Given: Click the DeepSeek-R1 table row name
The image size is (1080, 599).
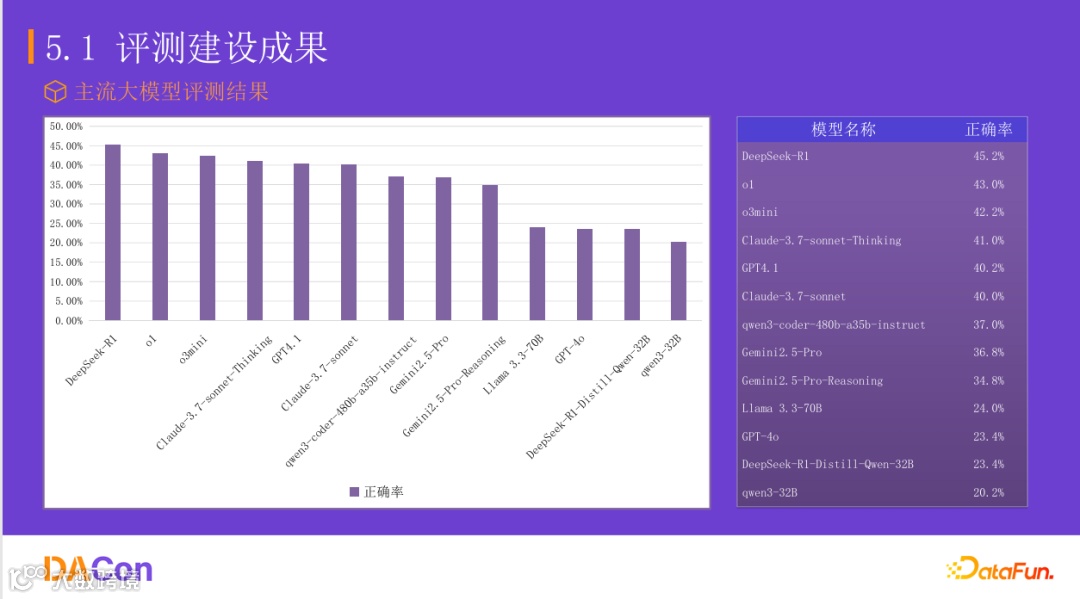Looking at the screenshot, I should pyautogui.click(x=776, y=156).
